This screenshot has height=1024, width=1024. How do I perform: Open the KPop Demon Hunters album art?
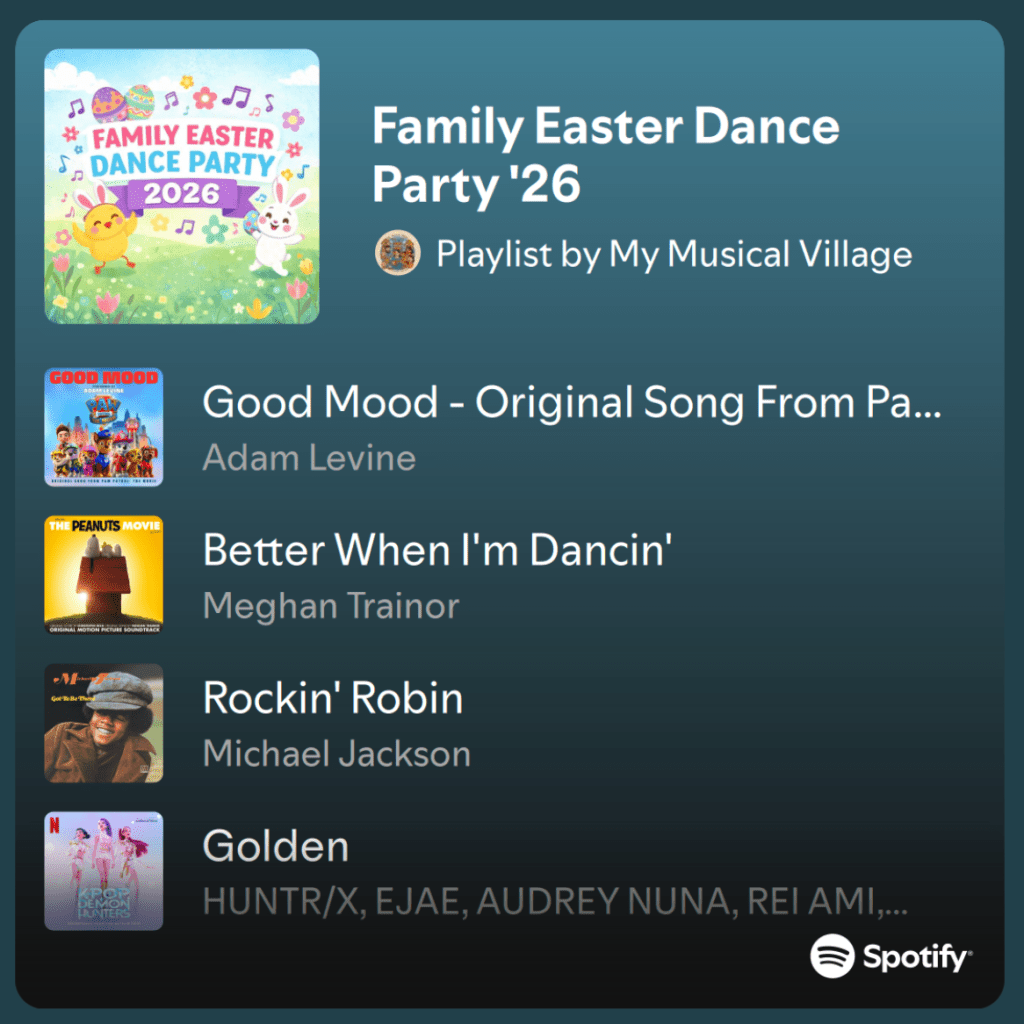click(103, 871)
